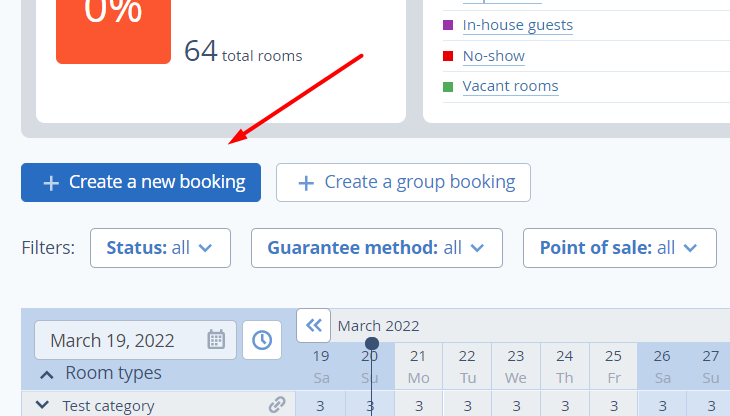Click the plus icon on Create a group booking
The width and height of the screenshot is (730, 416).
coord(306,183)
